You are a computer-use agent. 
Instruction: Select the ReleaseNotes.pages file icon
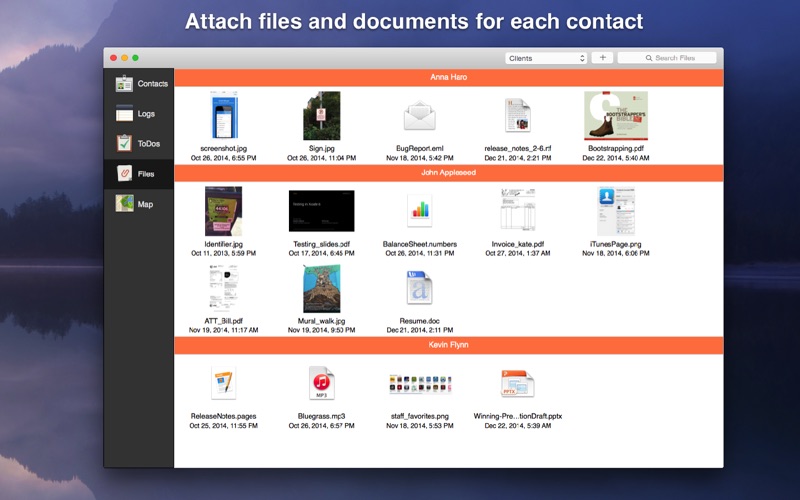[x=223, y=383]
